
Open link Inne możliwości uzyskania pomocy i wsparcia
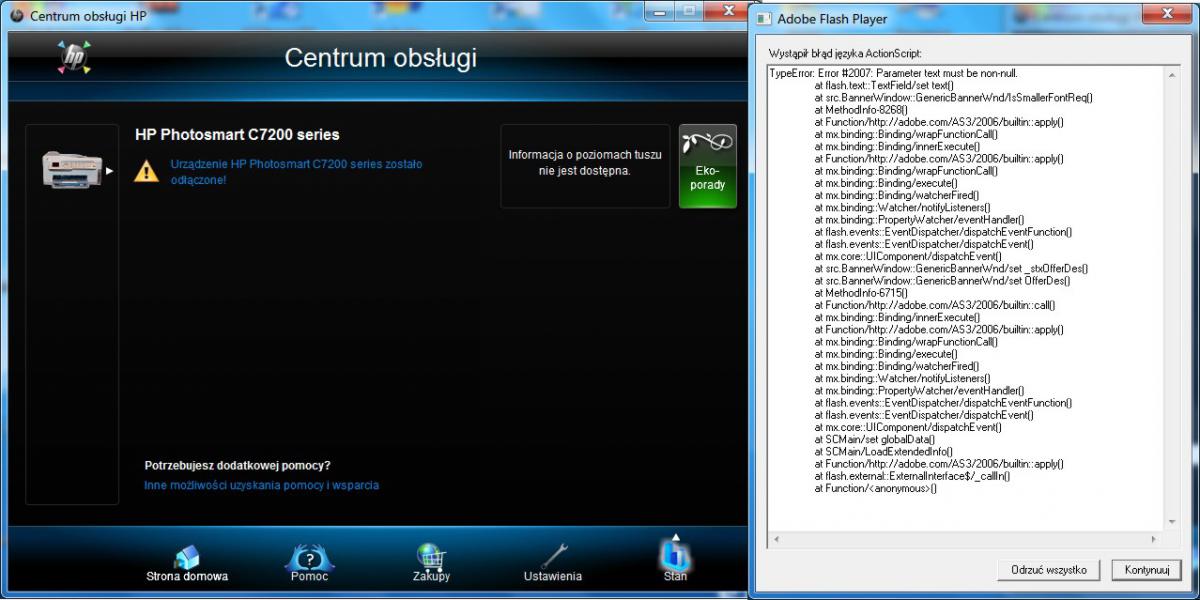point(262,485)
